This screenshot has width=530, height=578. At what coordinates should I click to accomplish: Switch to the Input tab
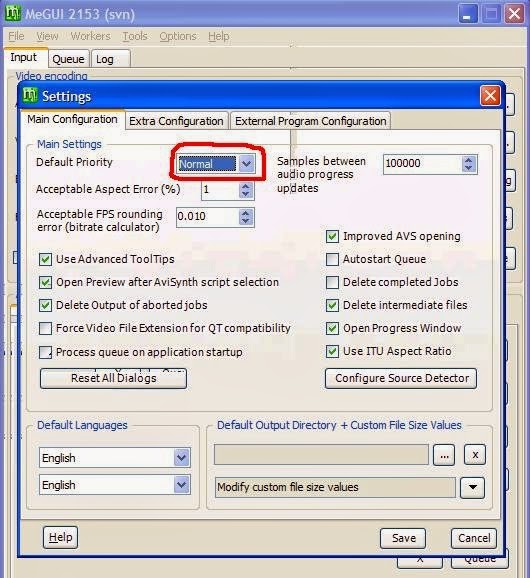26,58
